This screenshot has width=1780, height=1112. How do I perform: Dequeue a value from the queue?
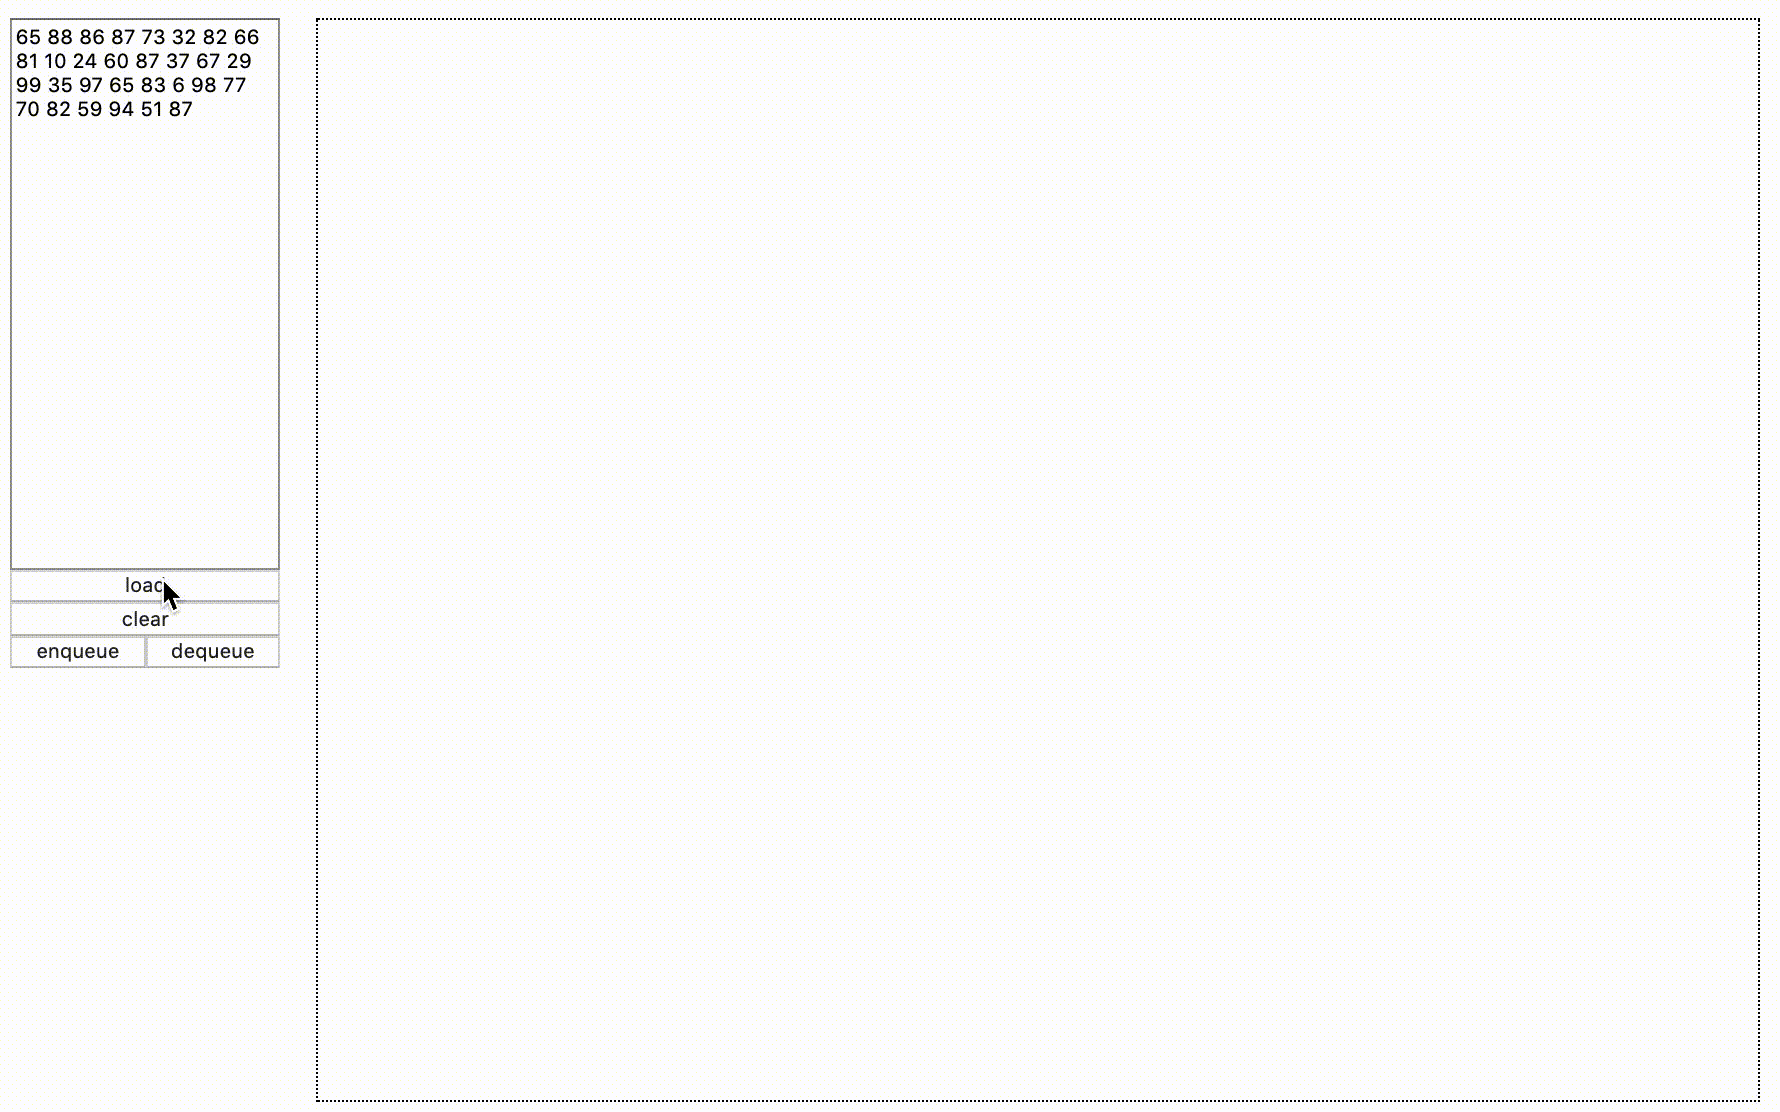212,651
